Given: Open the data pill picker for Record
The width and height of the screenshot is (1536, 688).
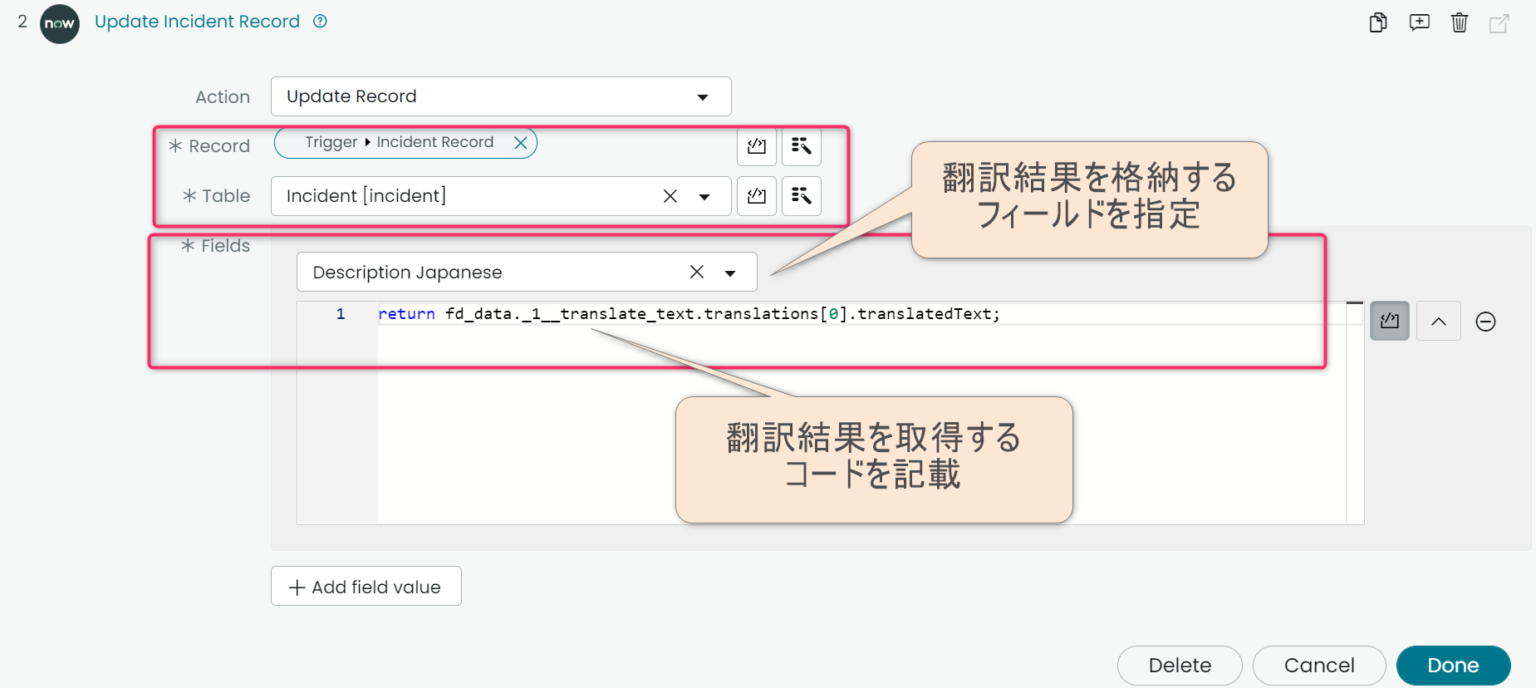Looking at the screenshot, I should pos(801,146).
